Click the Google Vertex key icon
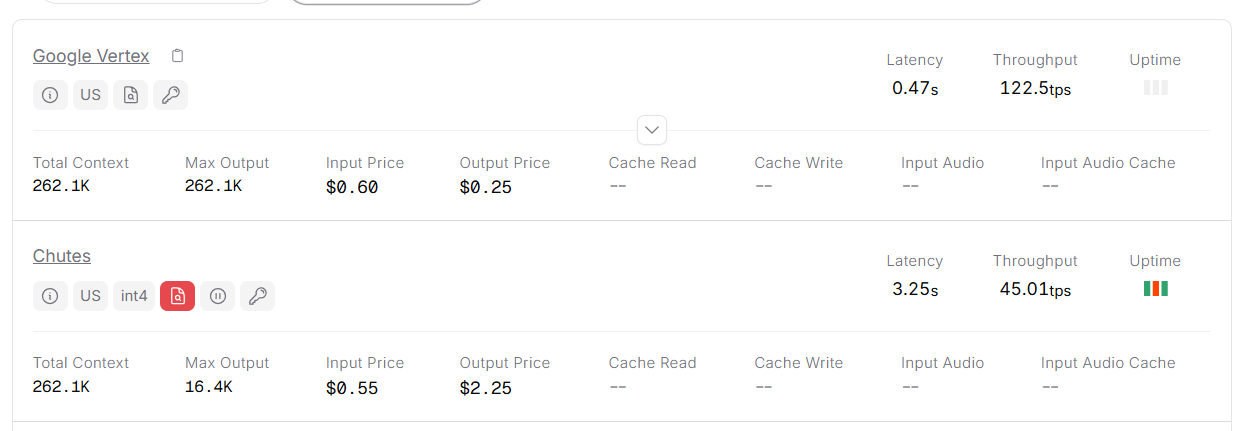Viewport: 1247px width, 431px height. [170, 95]
